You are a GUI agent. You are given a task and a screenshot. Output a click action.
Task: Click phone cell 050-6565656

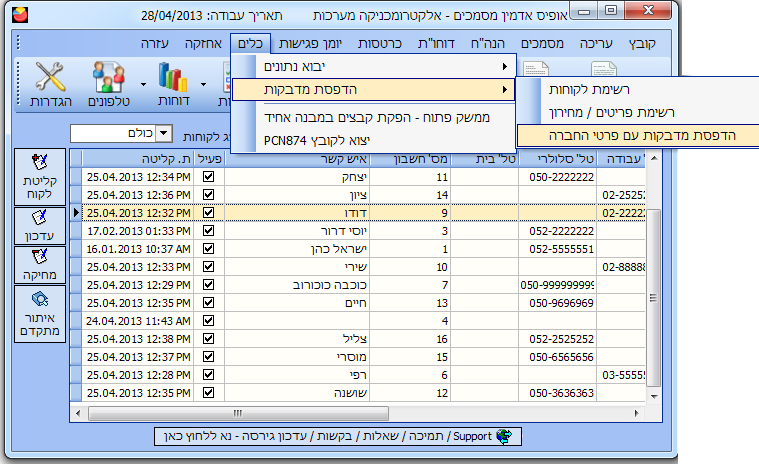(x=557, y=357)
